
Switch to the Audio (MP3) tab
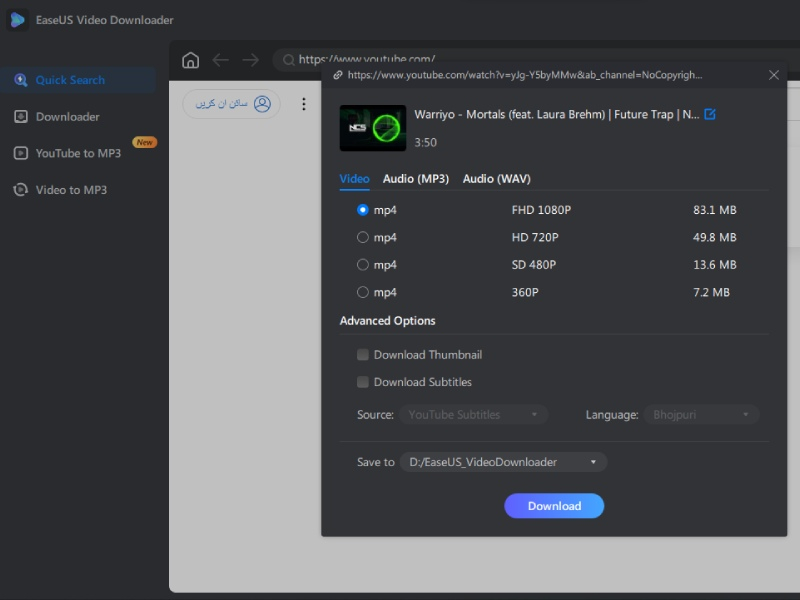point(415,179)
